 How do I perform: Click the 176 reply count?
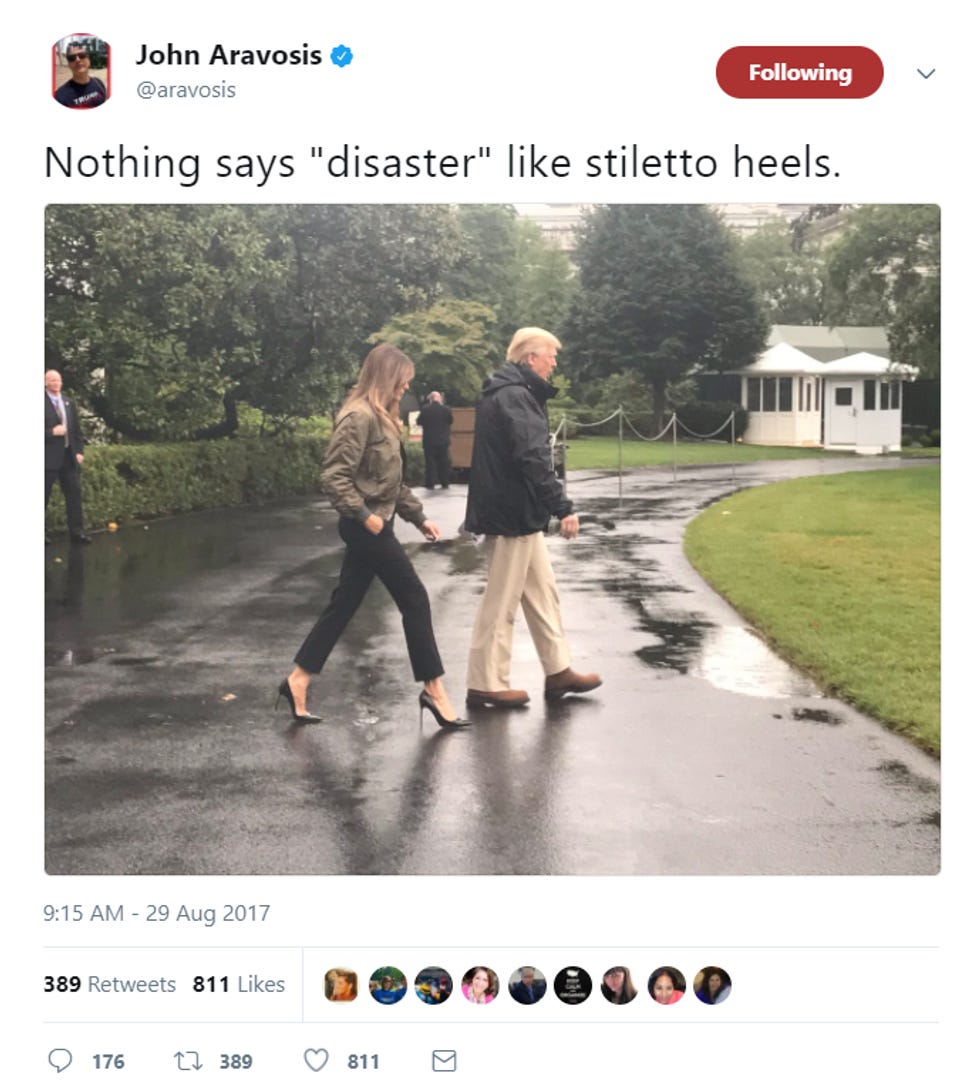tap(108, 1061)
